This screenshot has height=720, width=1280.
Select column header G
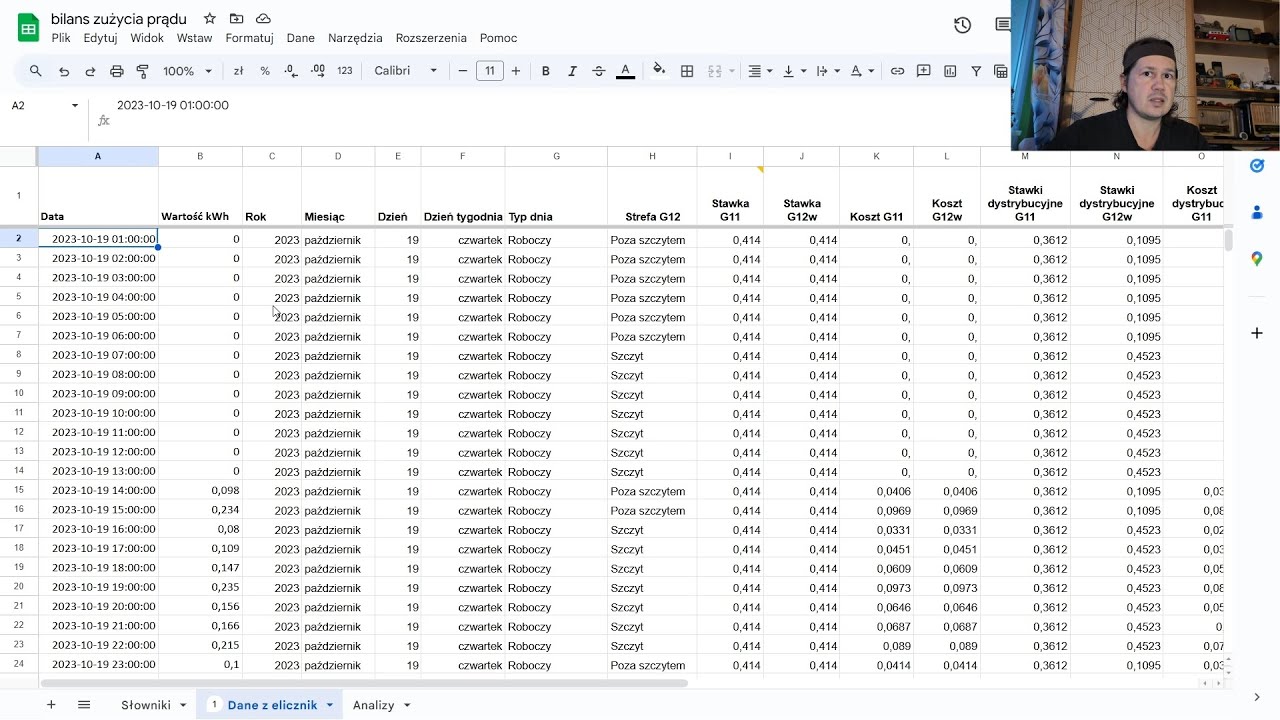(556, 156)
